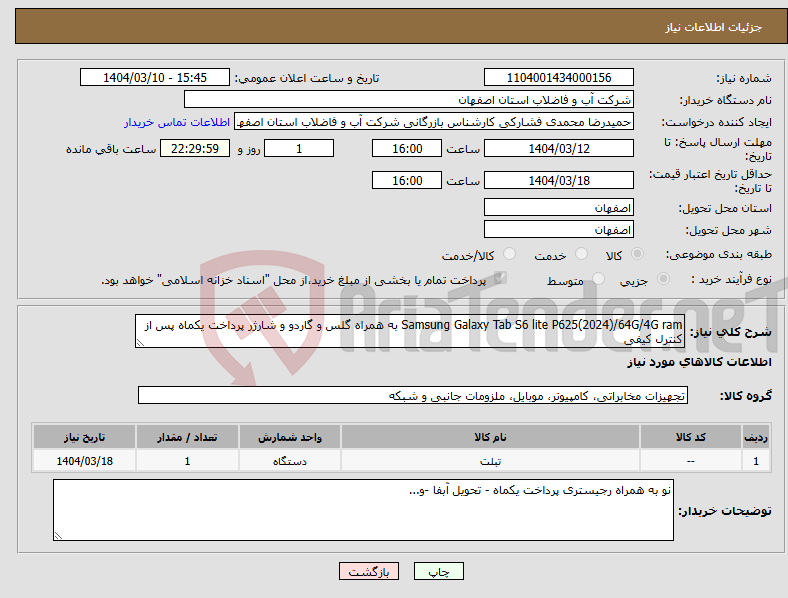
Task: Click the استان محل تحویل label
Action: click(x=725, y=208)
